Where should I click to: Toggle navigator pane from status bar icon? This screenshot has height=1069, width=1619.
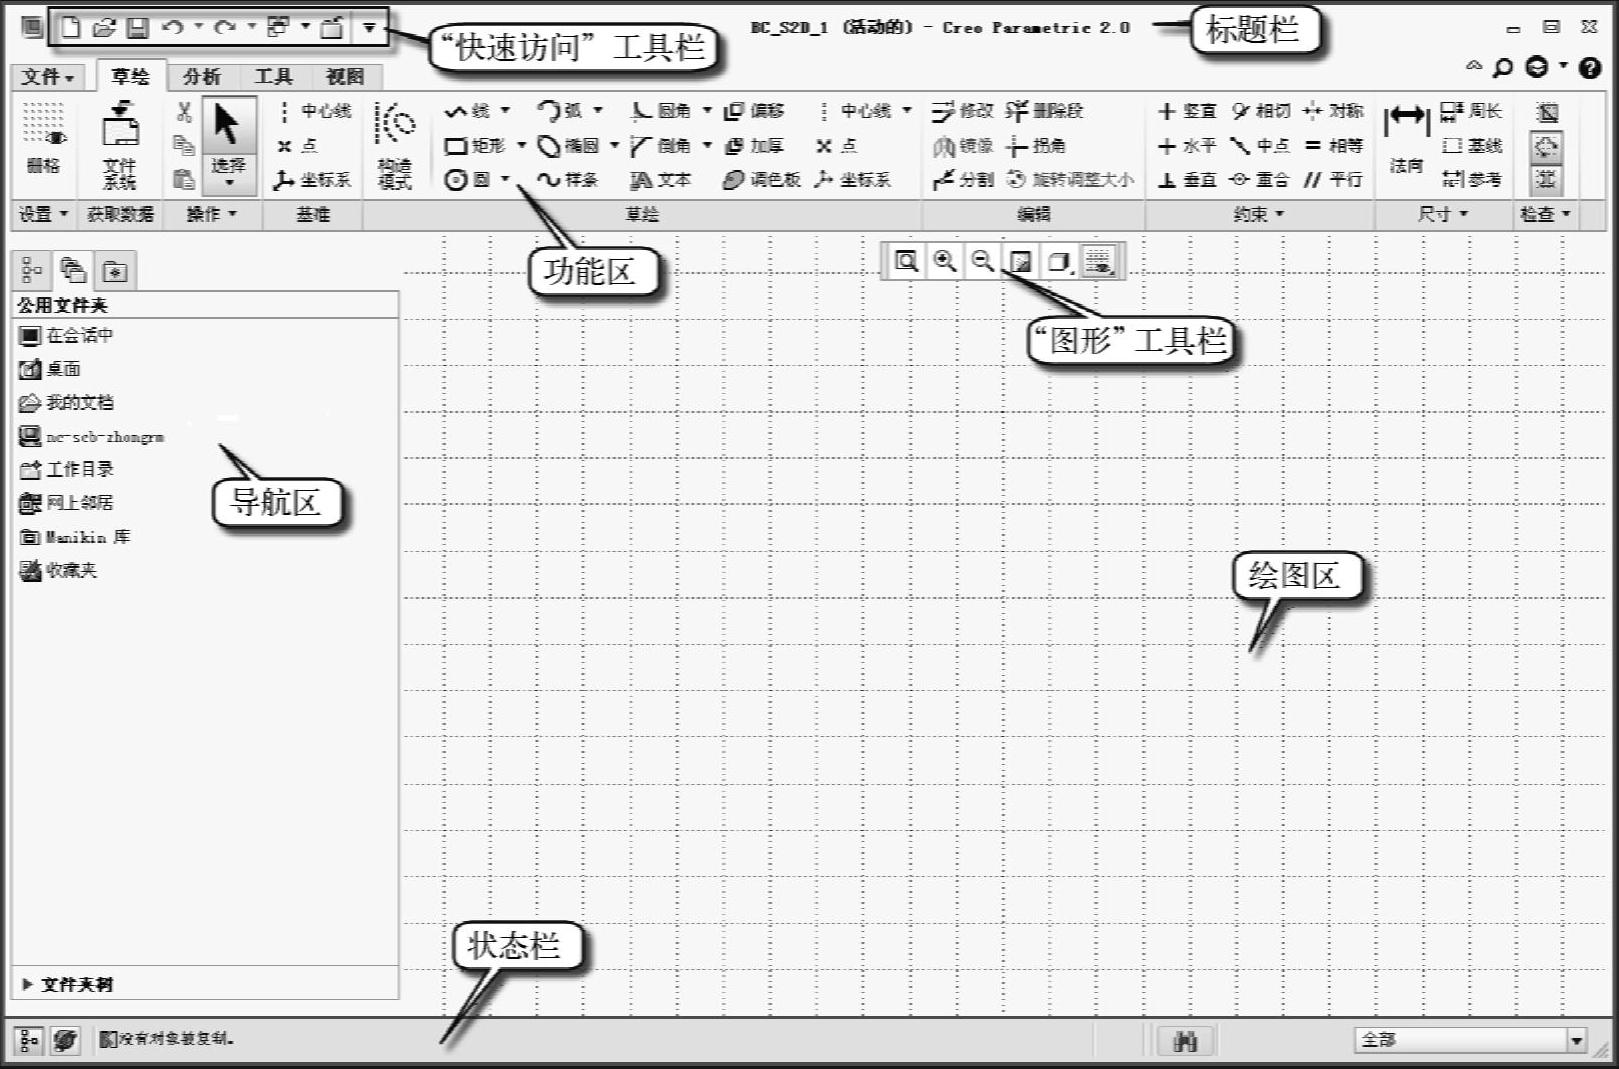29,1040
